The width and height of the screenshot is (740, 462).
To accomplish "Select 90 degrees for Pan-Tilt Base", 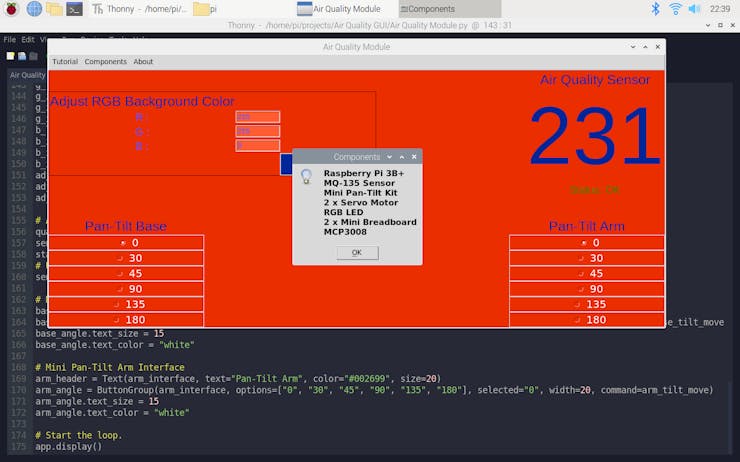I will 126,289.
